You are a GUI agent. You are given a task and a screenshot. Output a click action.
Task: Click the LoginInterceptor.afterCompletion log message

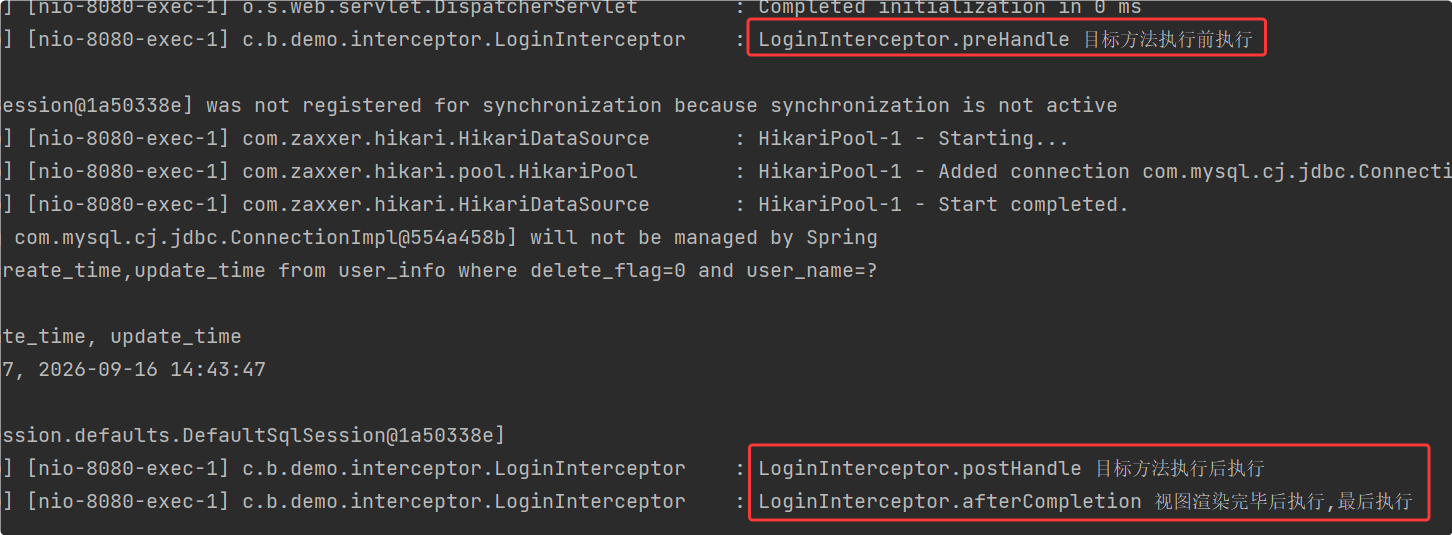[x=1085, y=501]
